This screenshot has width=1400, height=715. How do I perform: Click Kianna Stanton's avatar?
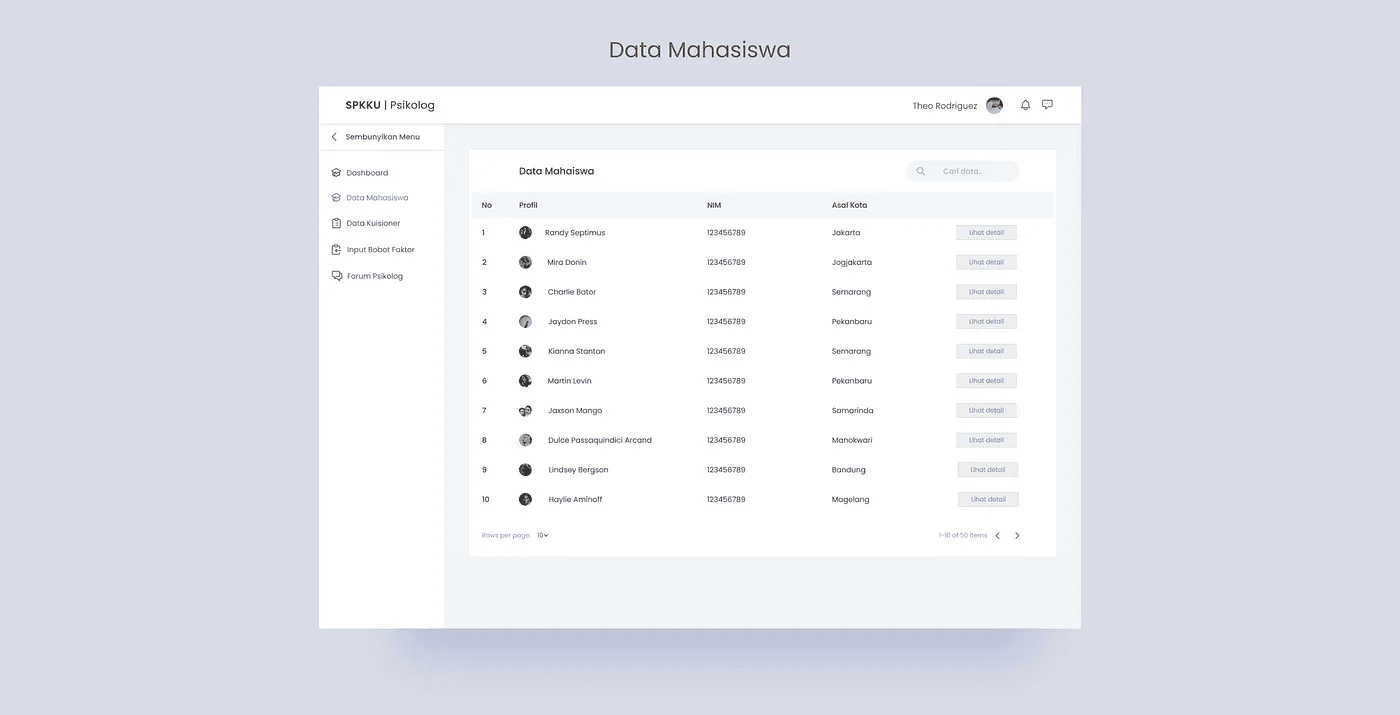pyautogui.click(x=525, y=351)
